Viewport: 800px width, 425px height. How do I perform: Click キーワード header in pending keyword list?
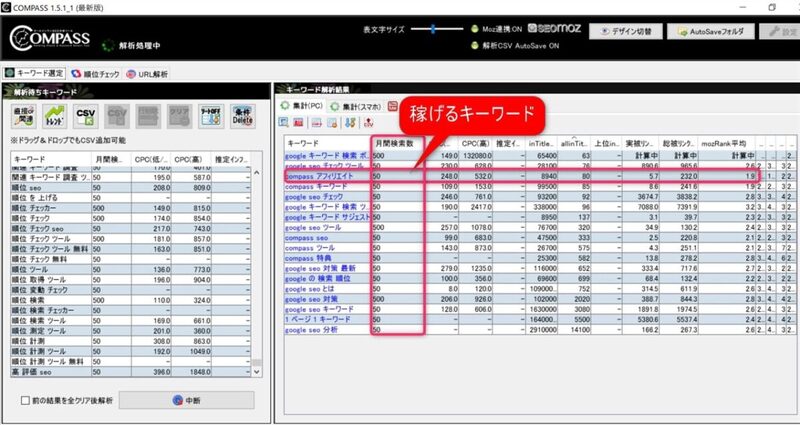pos(51,159)
